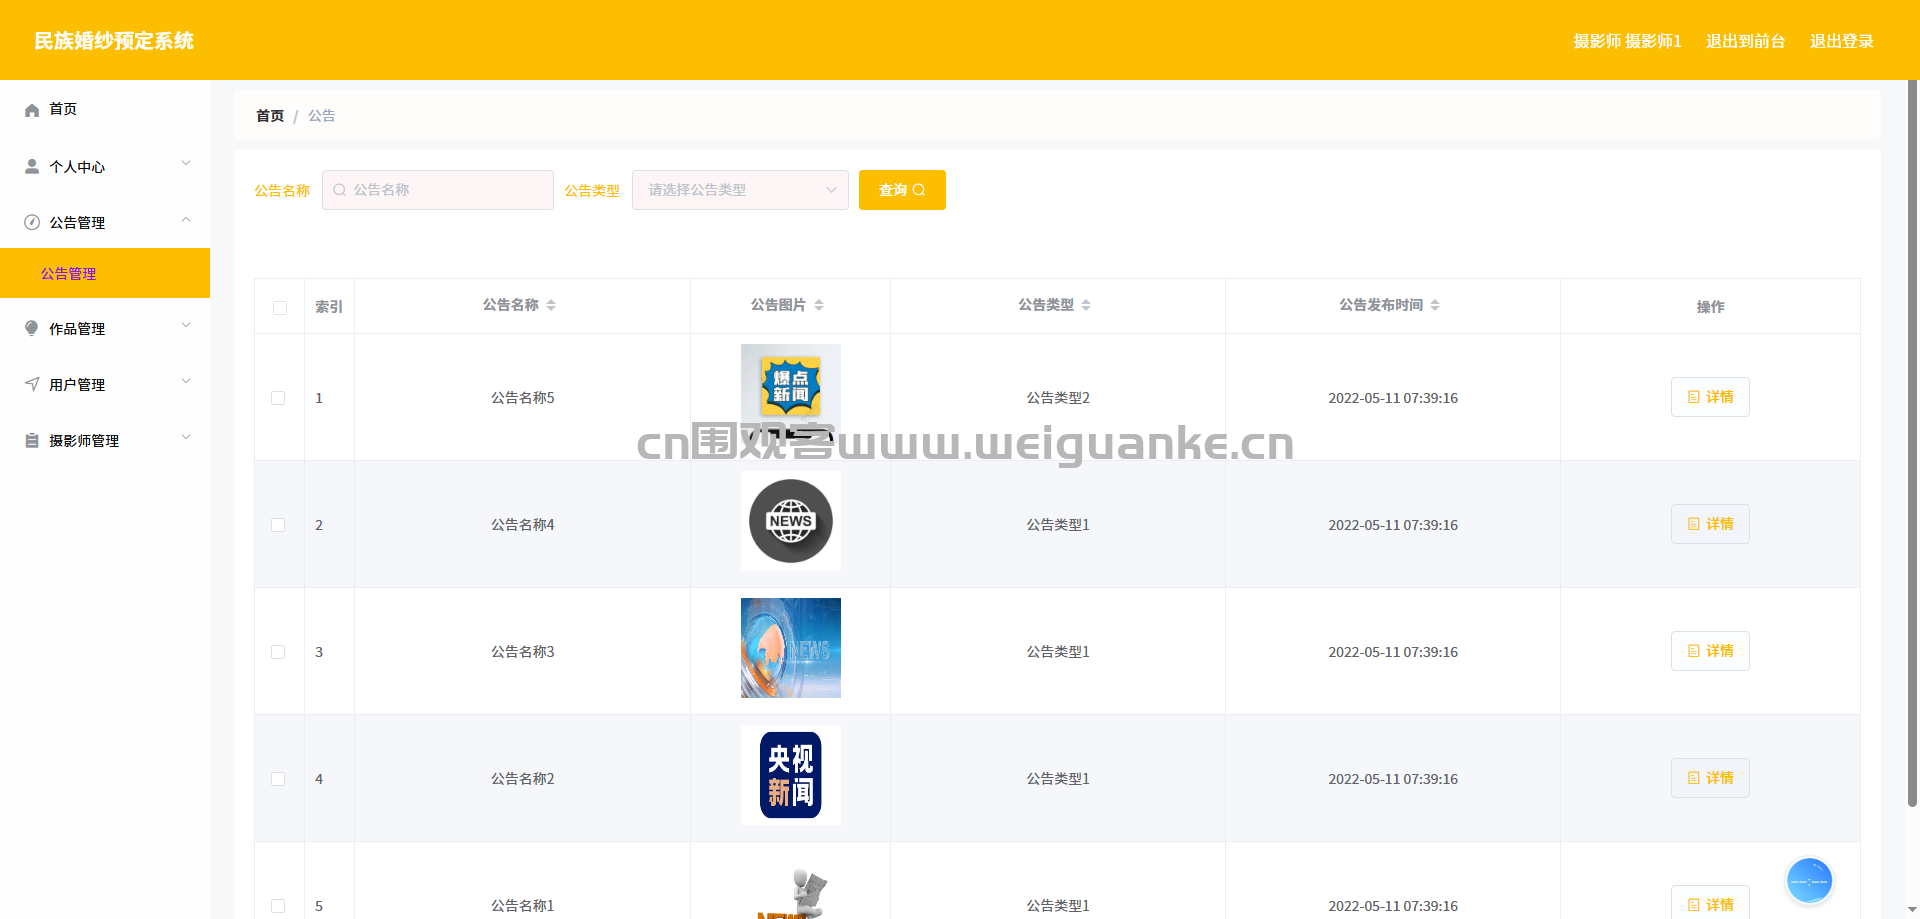Click the 查询 search button
1920x919 pixels.
[902, 190]
